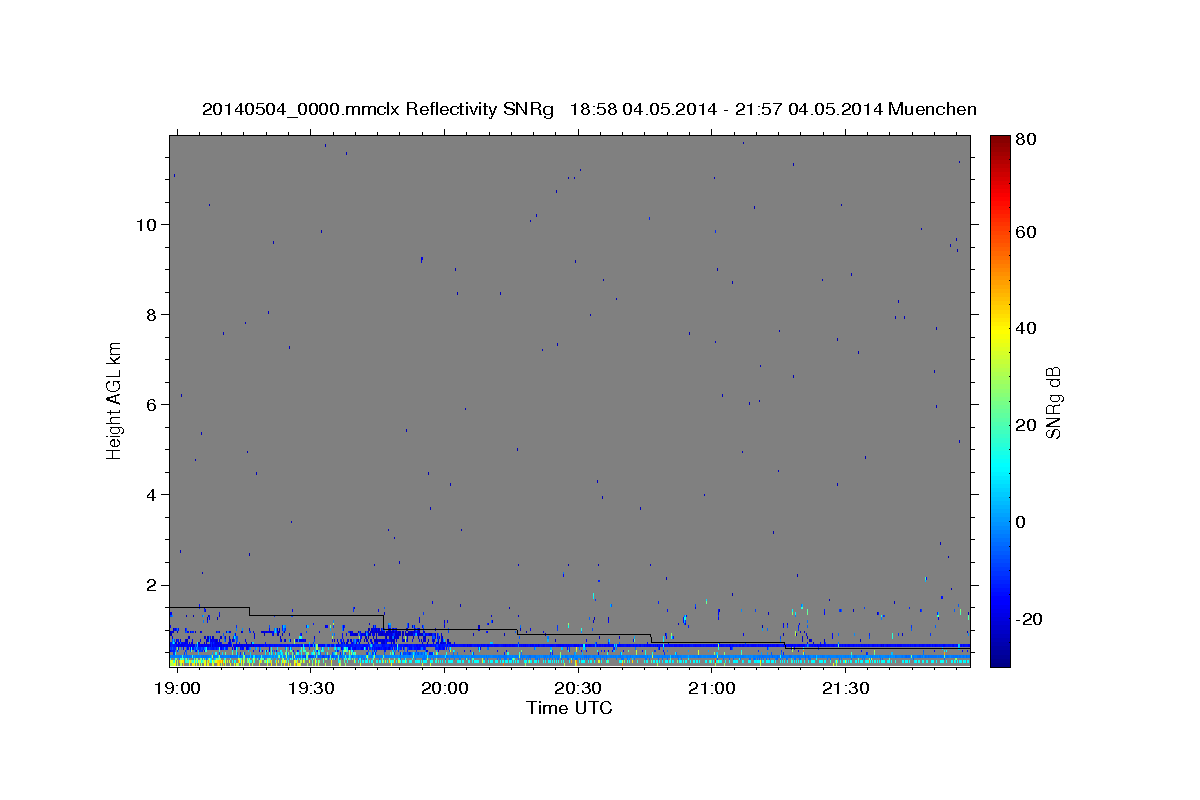1200x800 pixels.
Task: Click the dark blue bottom of the colorbar
Action: point(1000,658)
